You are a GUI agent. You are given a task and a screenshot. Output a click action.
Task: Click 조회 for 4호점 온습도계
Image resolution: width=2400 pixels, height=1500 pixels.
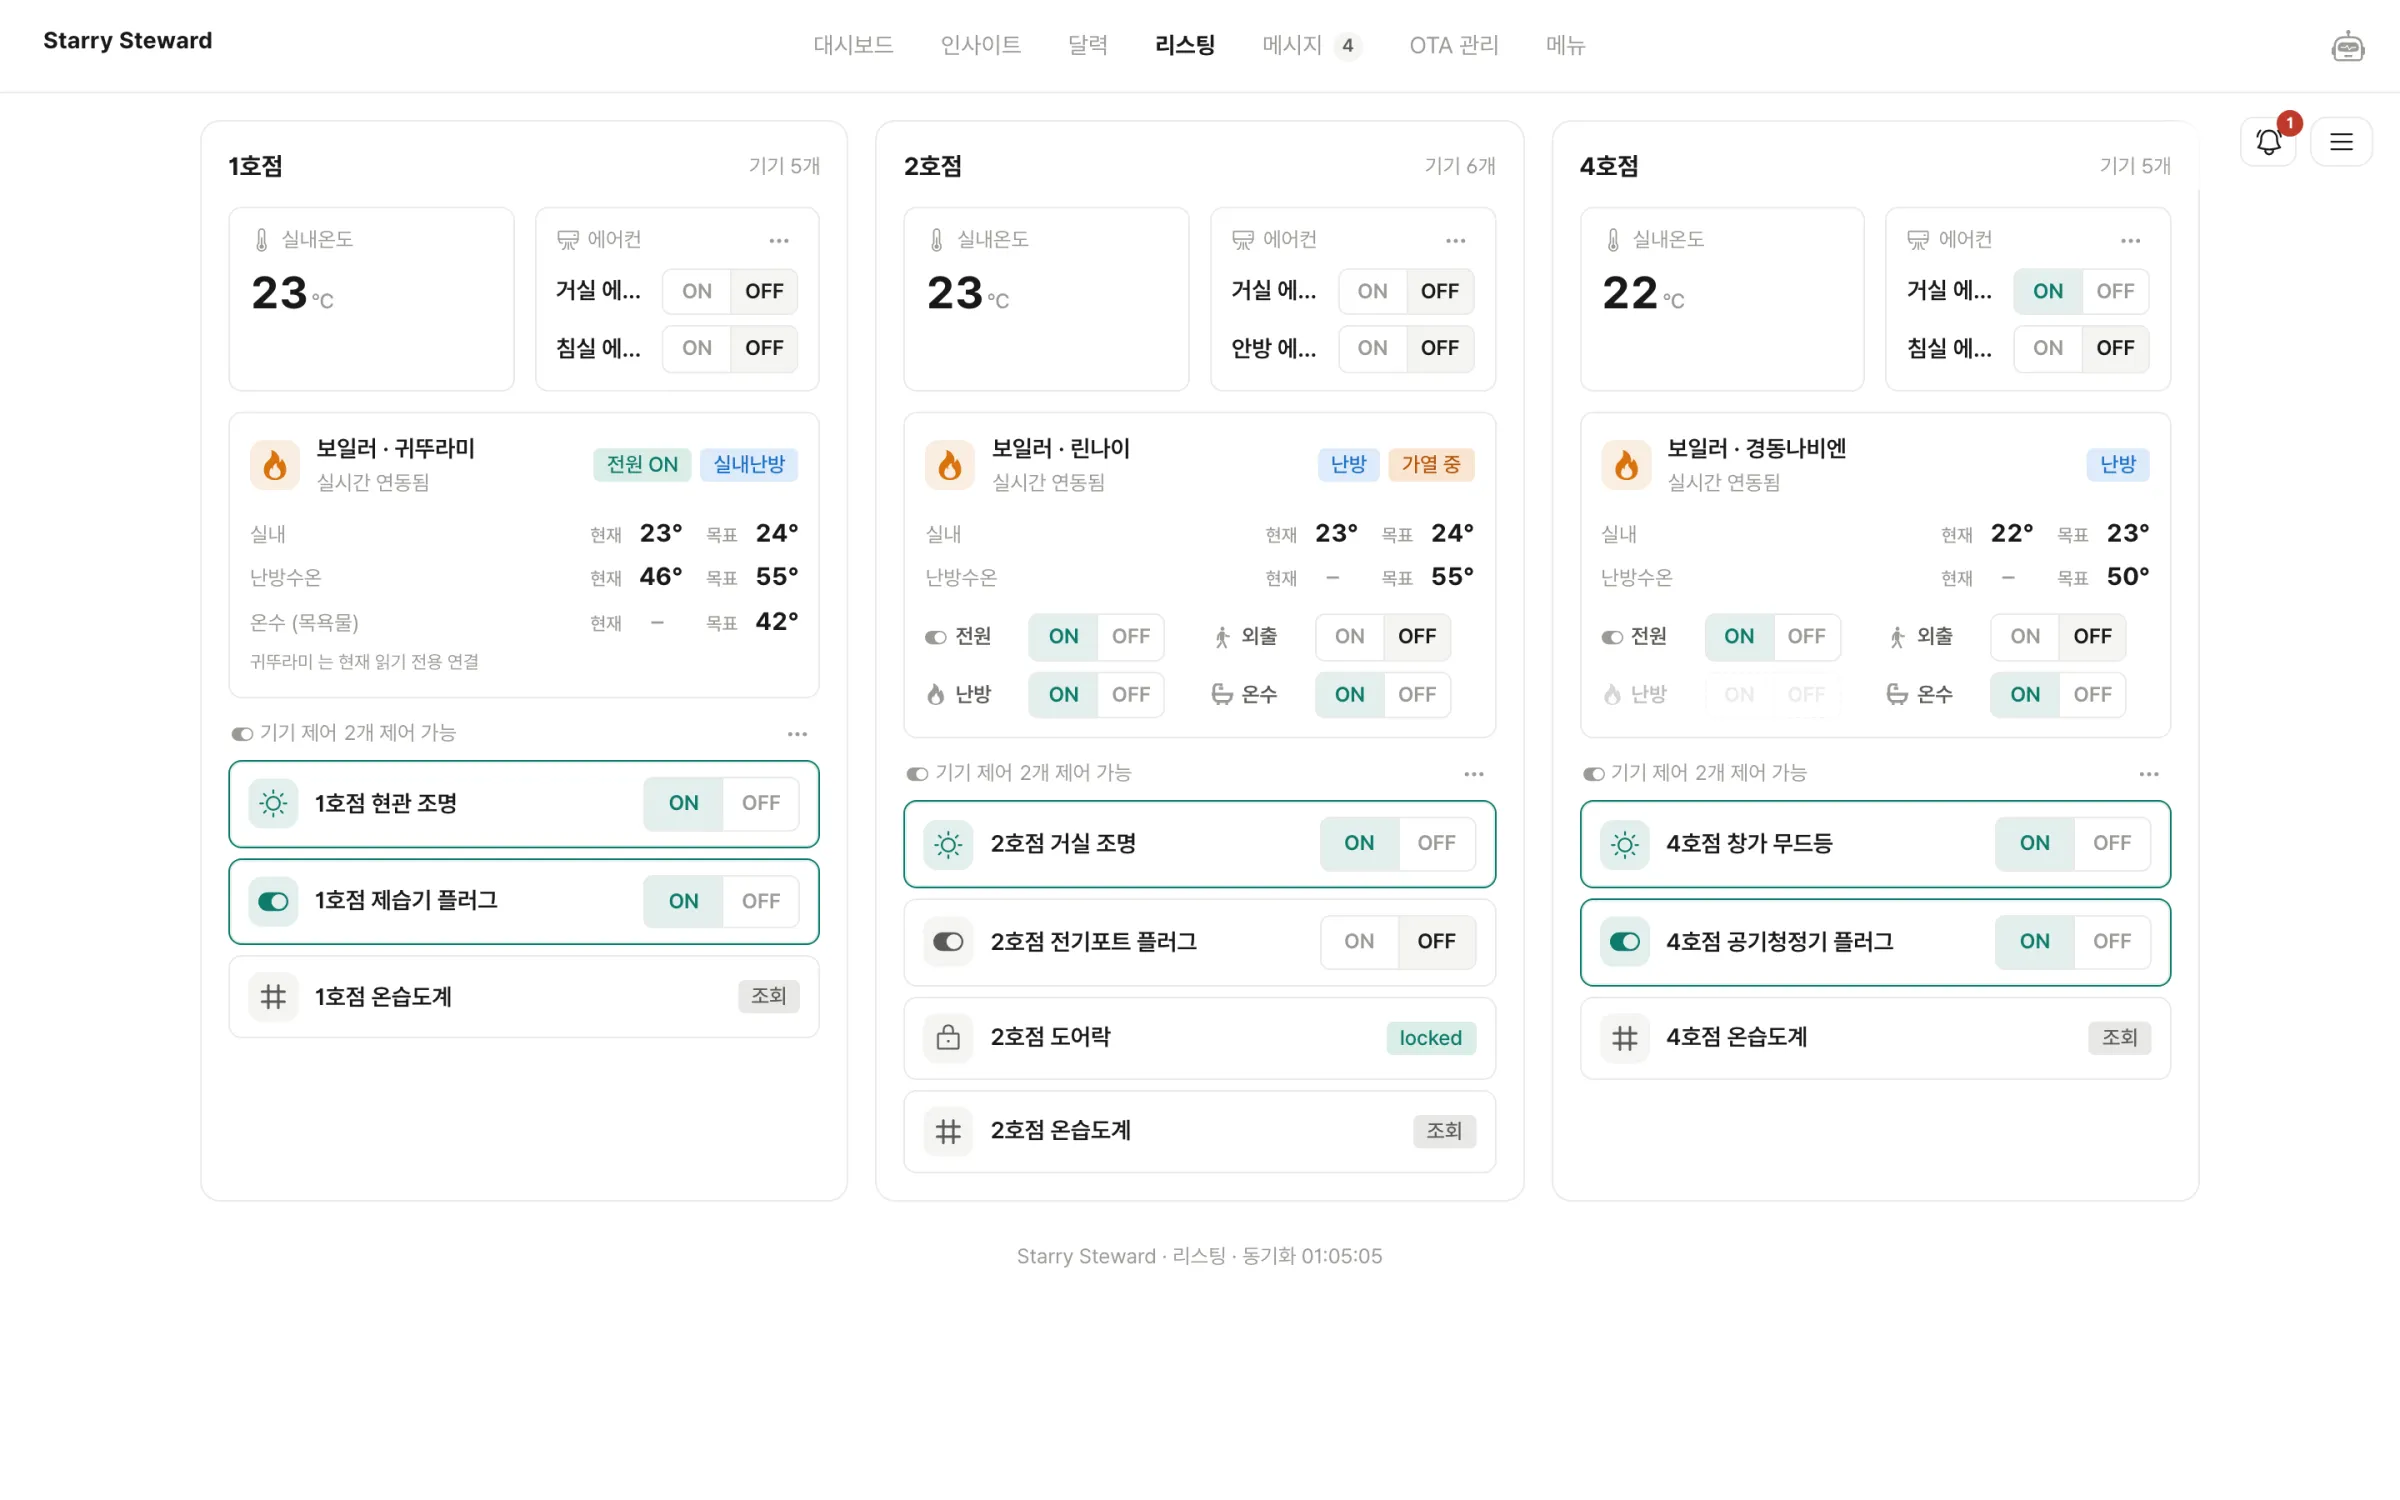(2119, 1038)
